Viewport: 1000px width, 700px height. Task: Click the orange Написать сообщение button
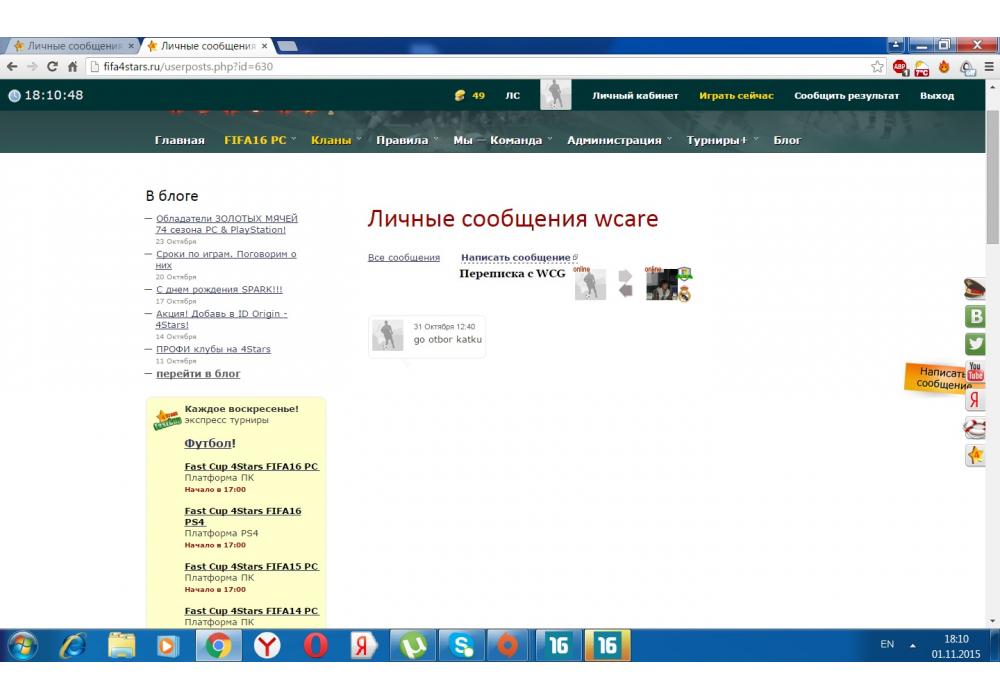938,378
